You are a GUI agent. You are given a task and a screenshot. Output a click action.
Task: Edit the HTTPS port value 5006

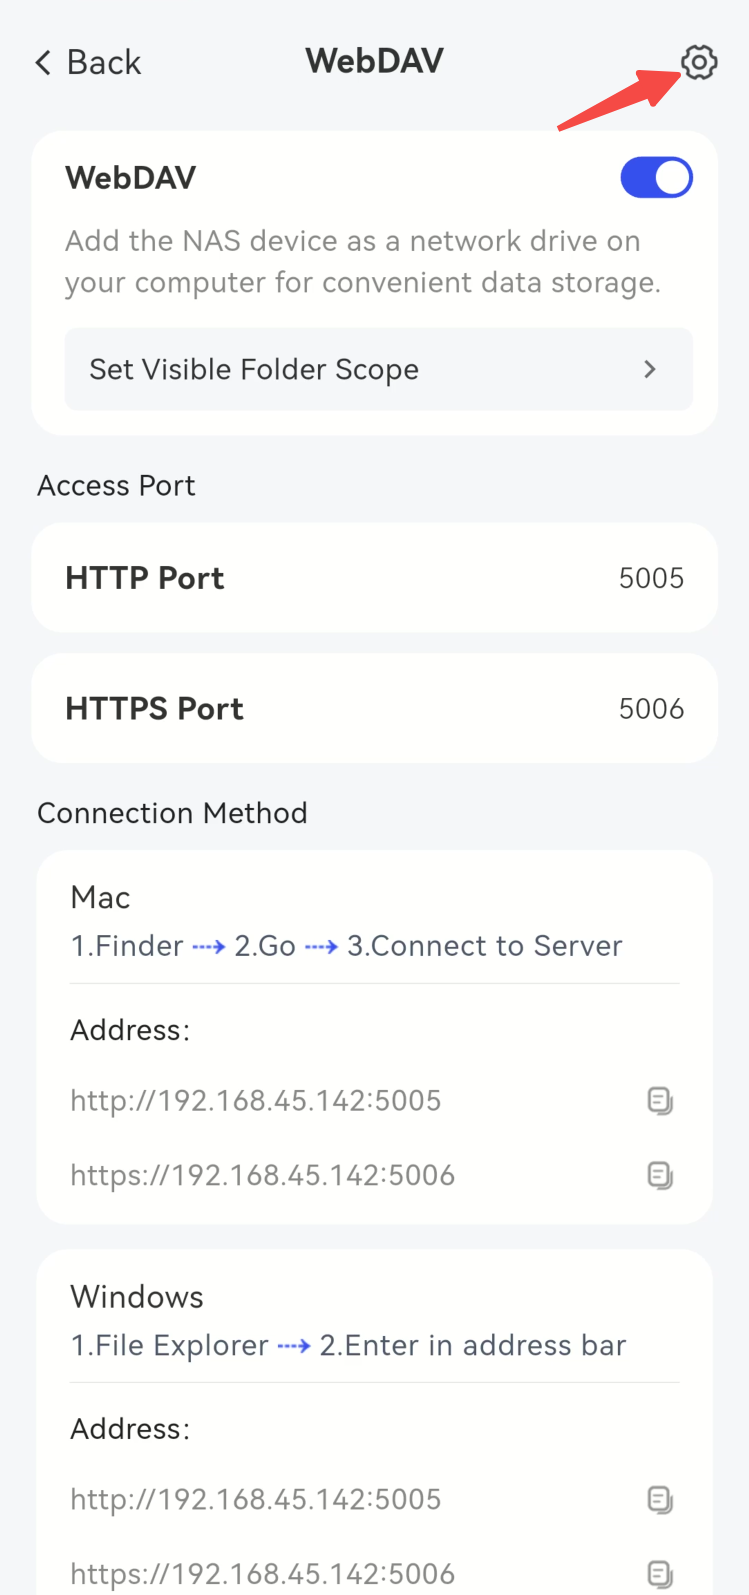point(651,709)
